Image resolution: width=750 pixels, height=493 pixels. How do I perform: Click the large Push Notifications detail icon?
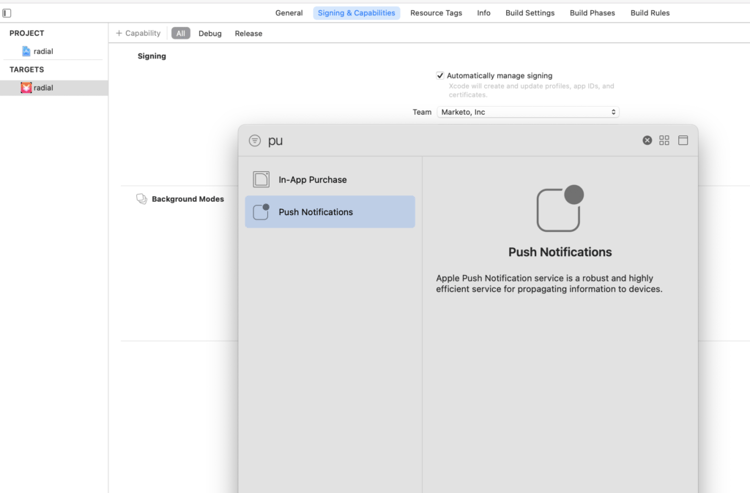pyautogui.click(x=560, y=208)
